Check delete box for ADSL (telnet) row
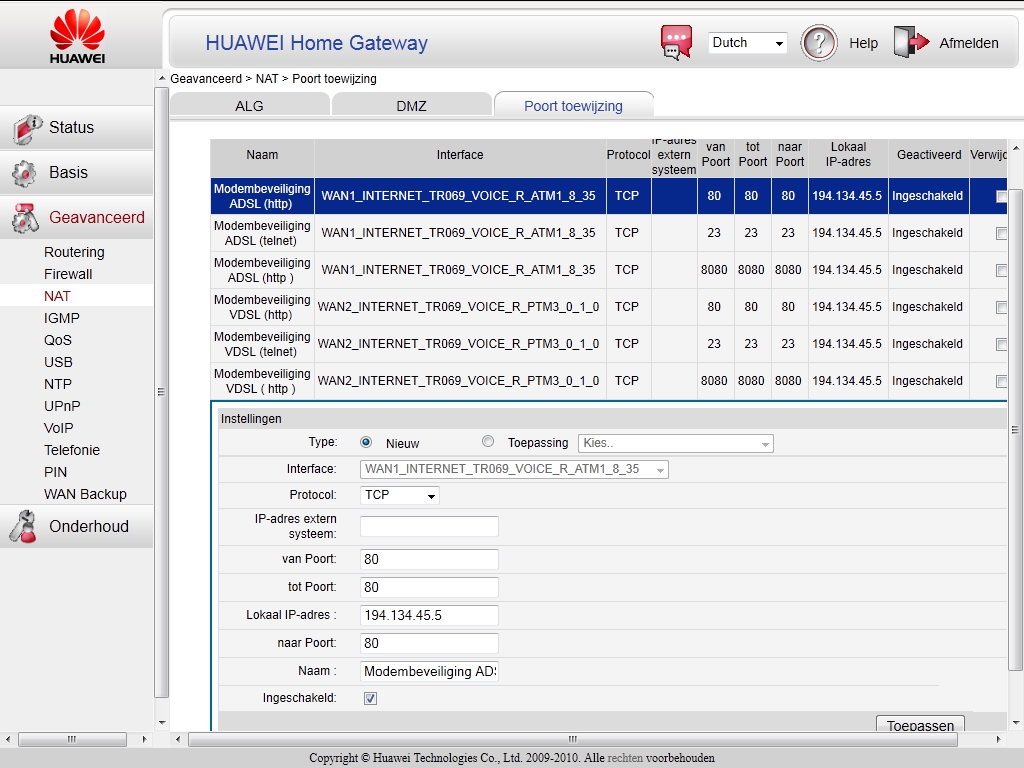 (1001, 234)
